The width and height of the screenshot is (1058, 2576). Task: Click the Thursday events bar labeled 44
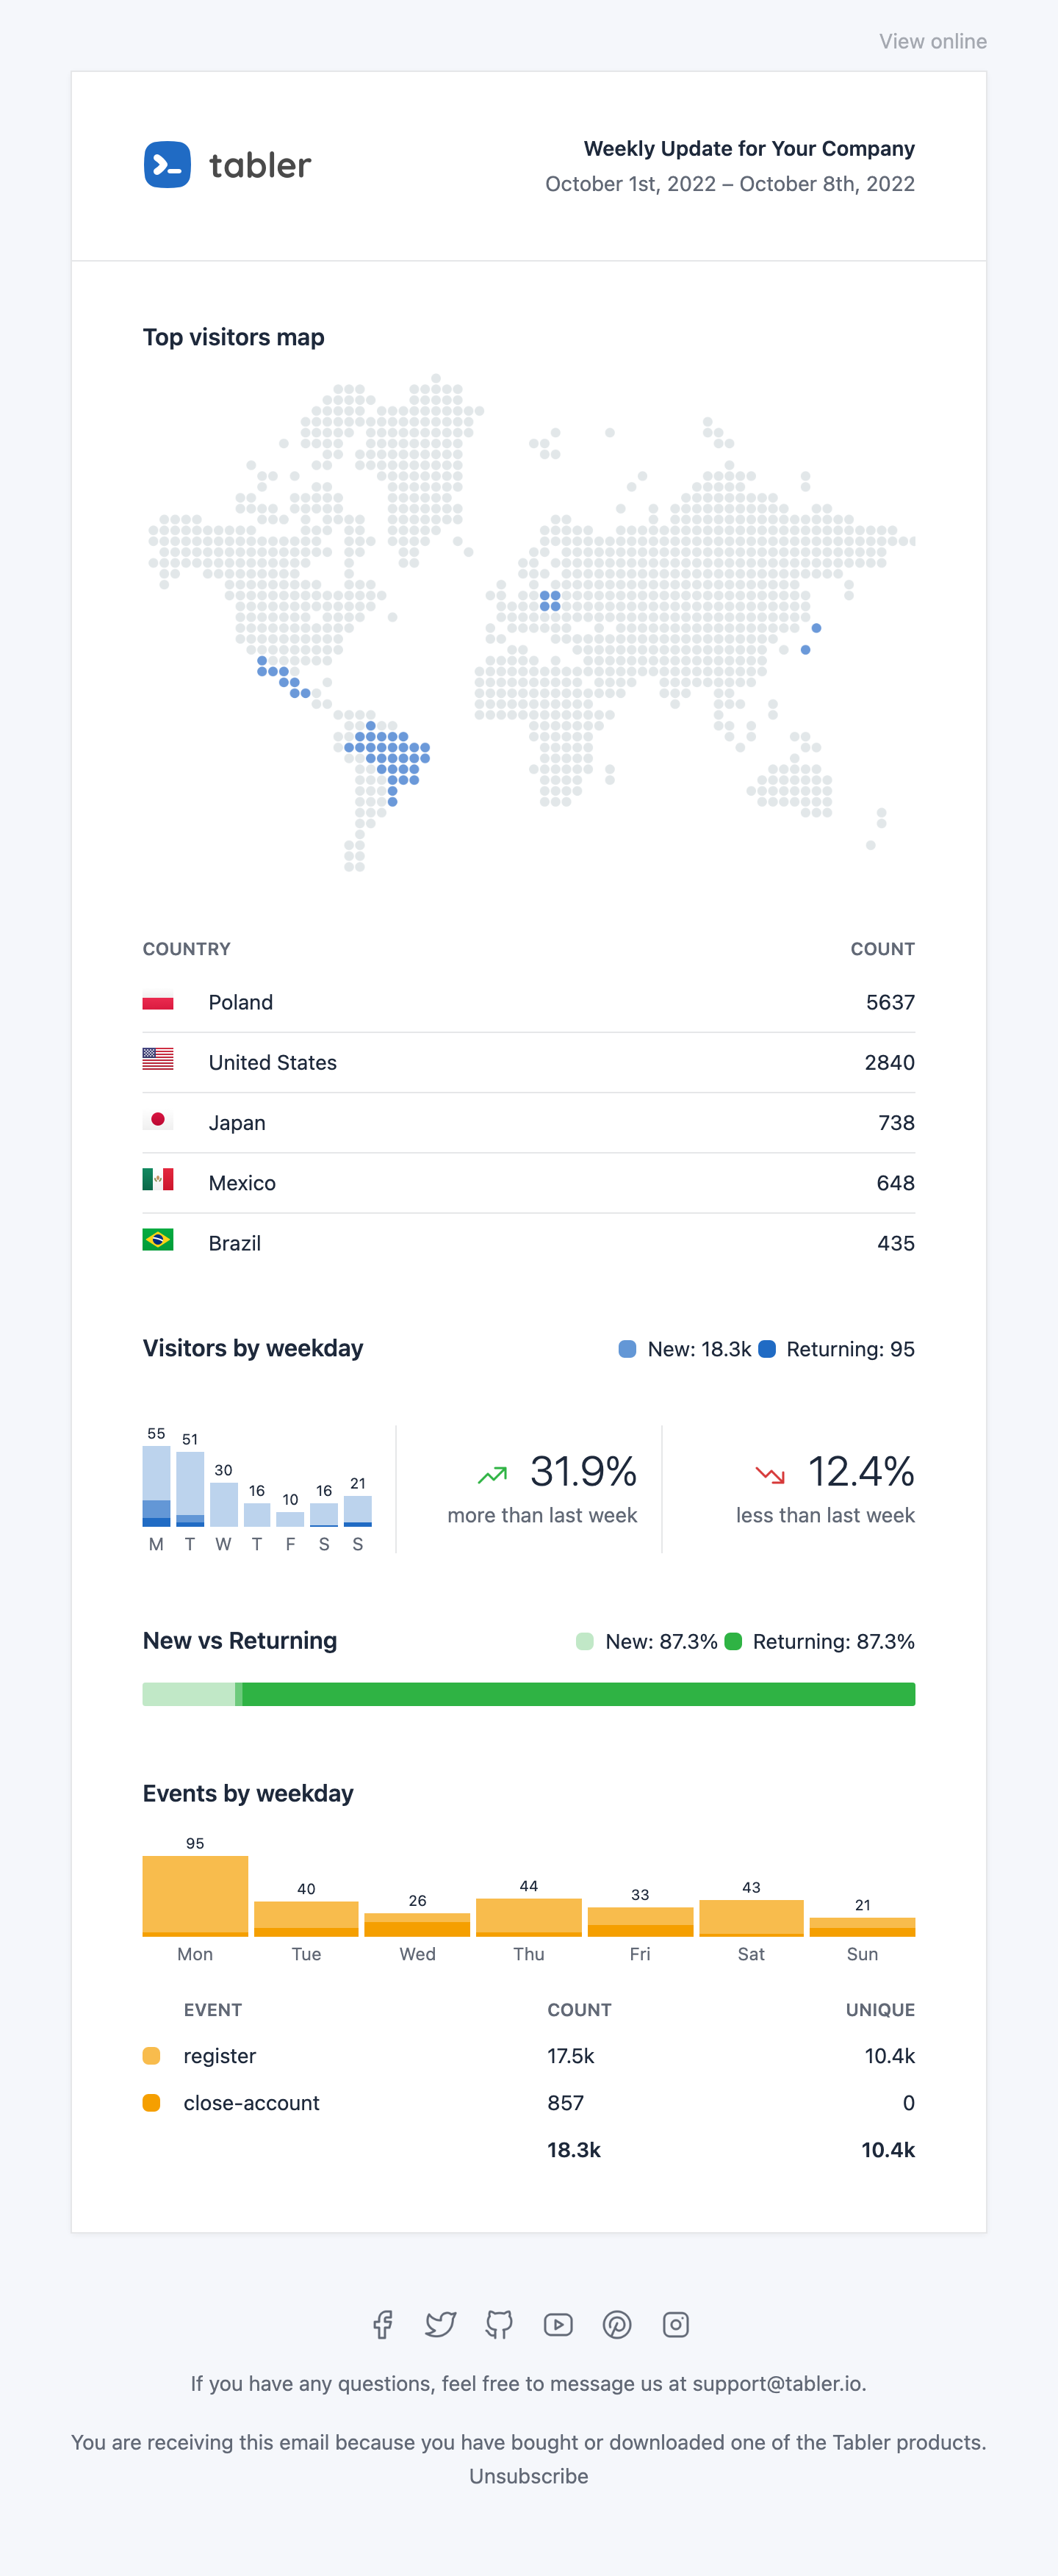pos(529,1917)
